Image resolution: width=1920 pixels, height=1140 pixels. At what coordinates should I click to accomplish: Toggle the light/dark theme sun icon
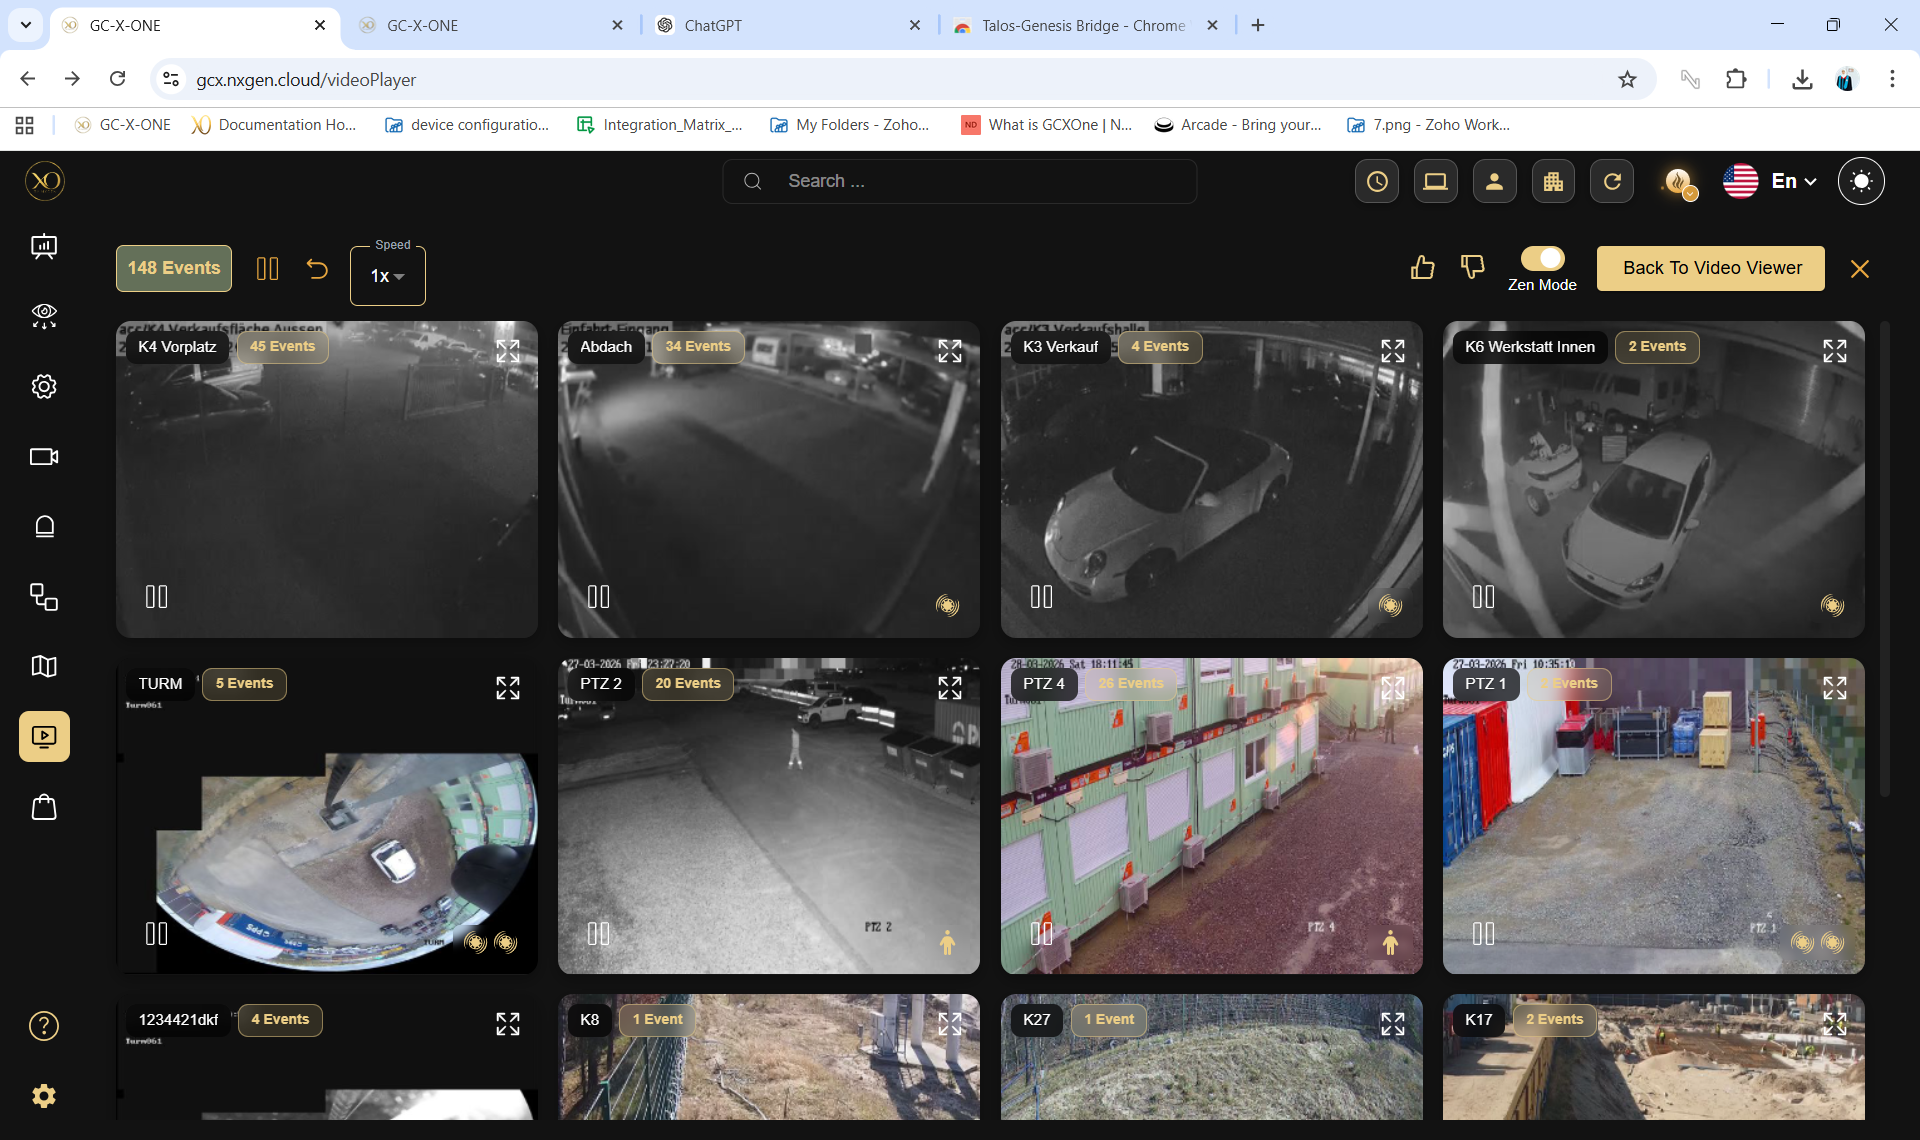click(1861, 181)
